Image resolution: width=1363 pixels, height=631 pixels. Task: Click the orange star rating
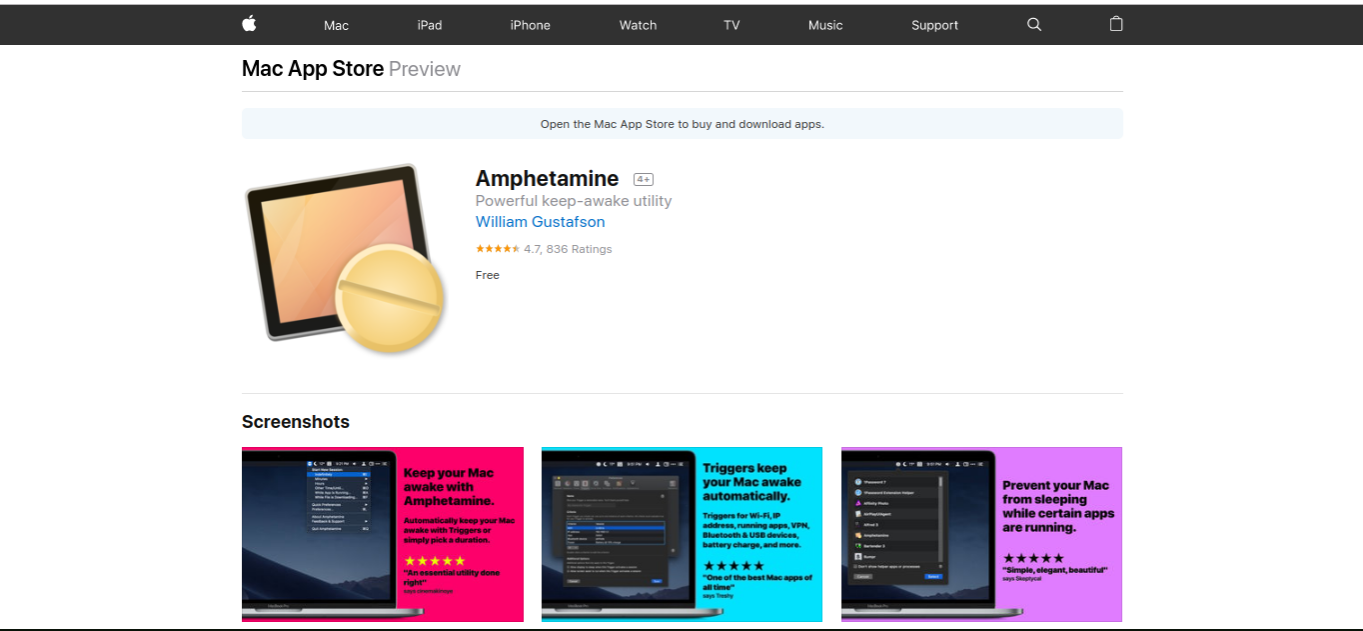tap(497, 249)
